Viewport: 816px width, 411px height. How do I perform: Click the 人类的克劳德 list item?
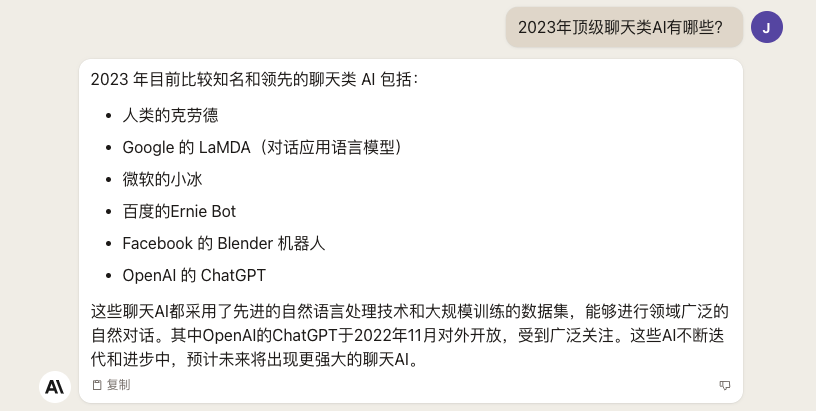pyautogui.click(x=170, y=115)
